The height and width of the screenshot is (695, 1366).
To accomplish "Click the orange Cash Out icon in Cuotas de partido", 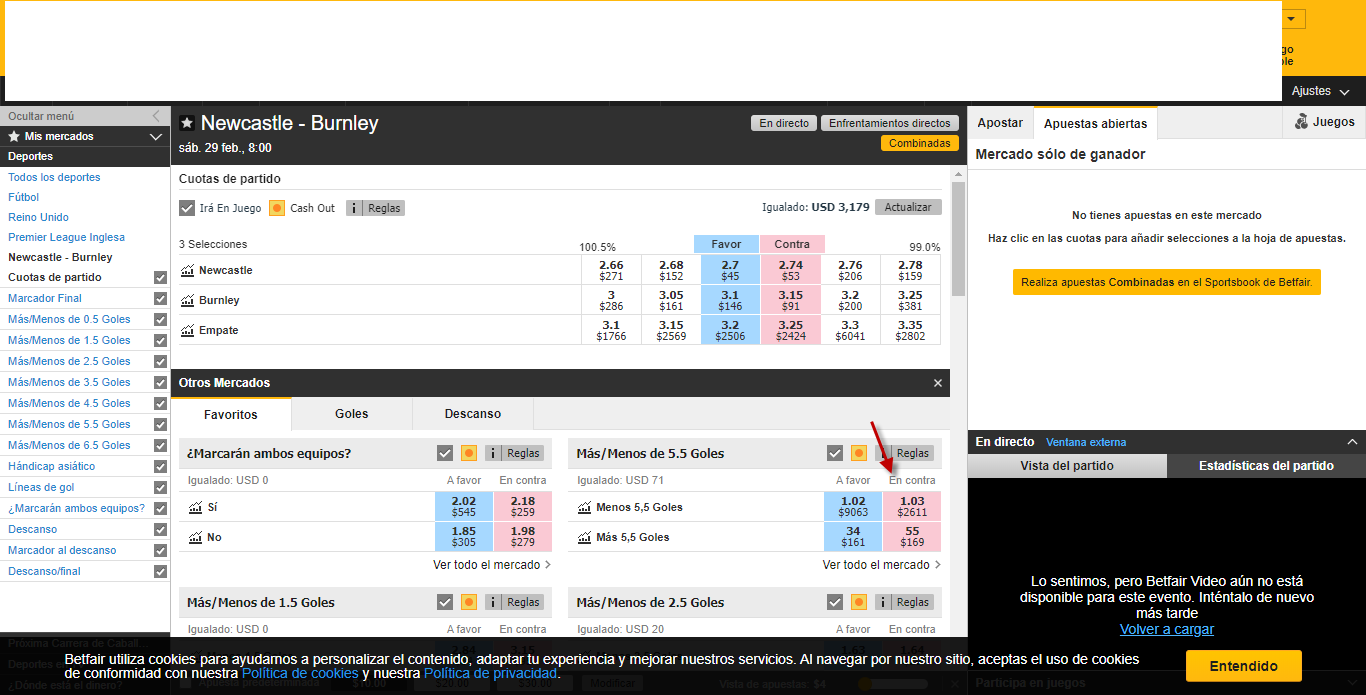I will click(277, 208).
